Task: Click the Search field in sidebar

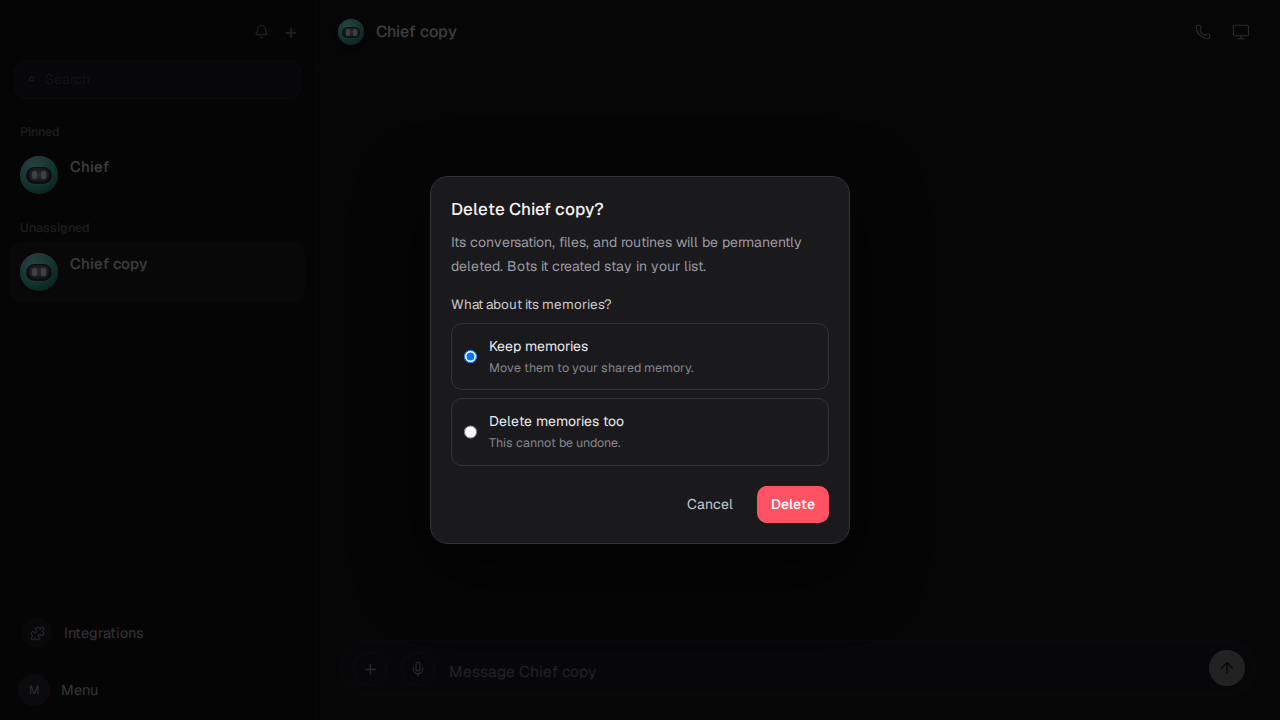Action: [158, 79]
